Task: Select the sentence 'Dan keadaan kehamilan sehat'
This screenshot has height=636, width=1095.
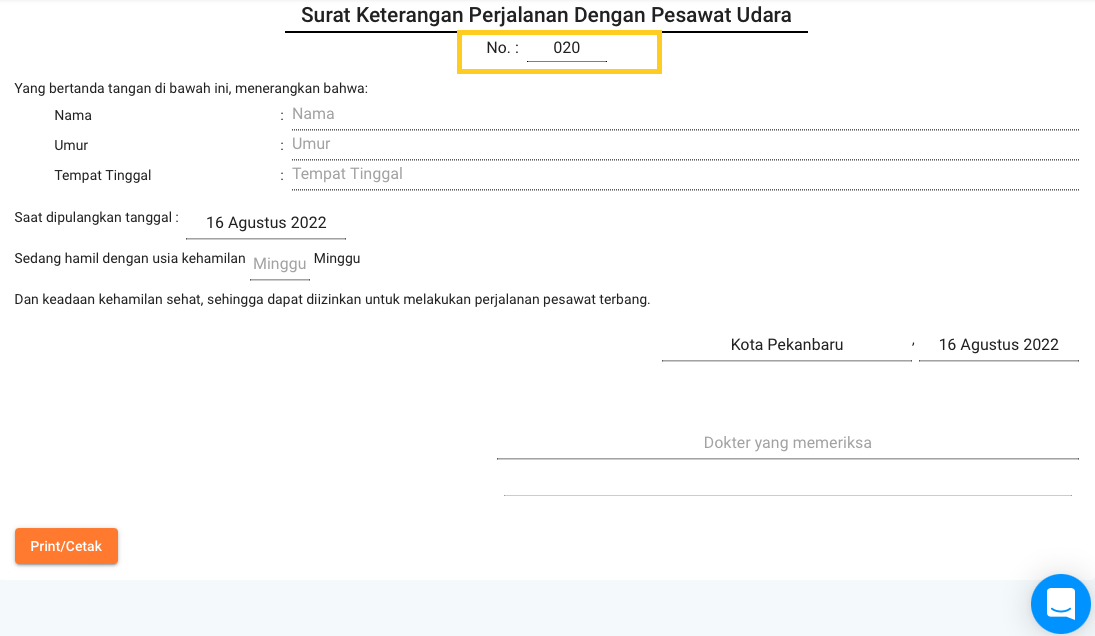Action: tap(109, 299)
